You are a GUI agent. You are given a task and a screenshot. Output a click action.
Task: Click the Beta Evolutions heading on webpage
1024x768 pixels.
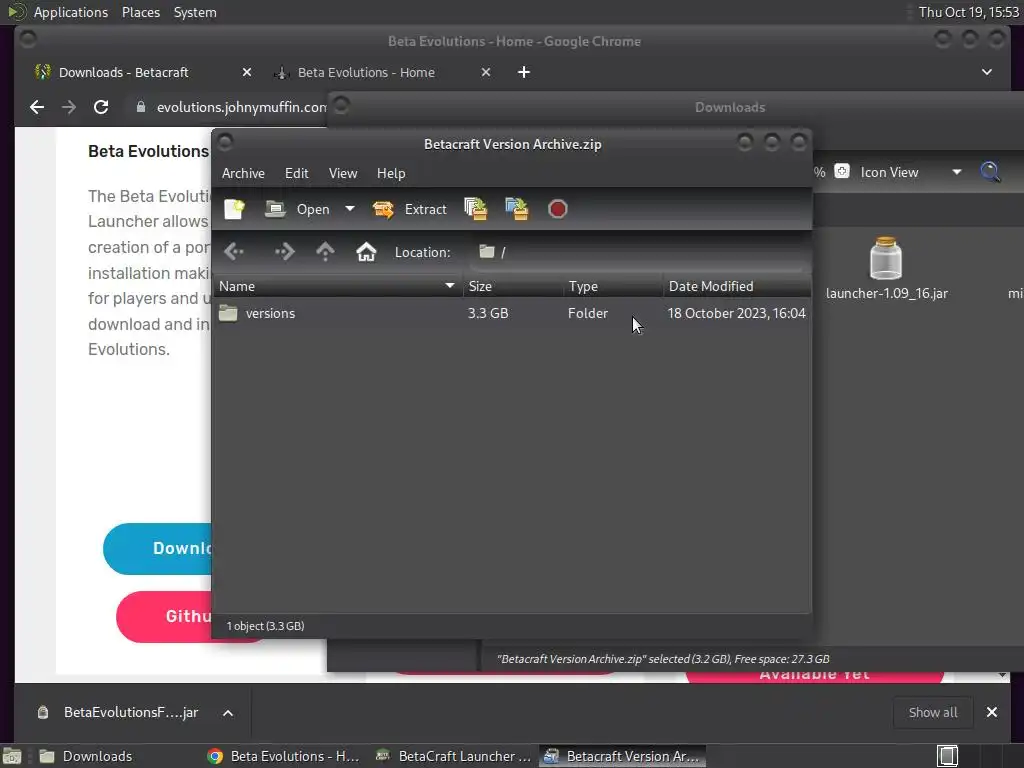[148, 152]
